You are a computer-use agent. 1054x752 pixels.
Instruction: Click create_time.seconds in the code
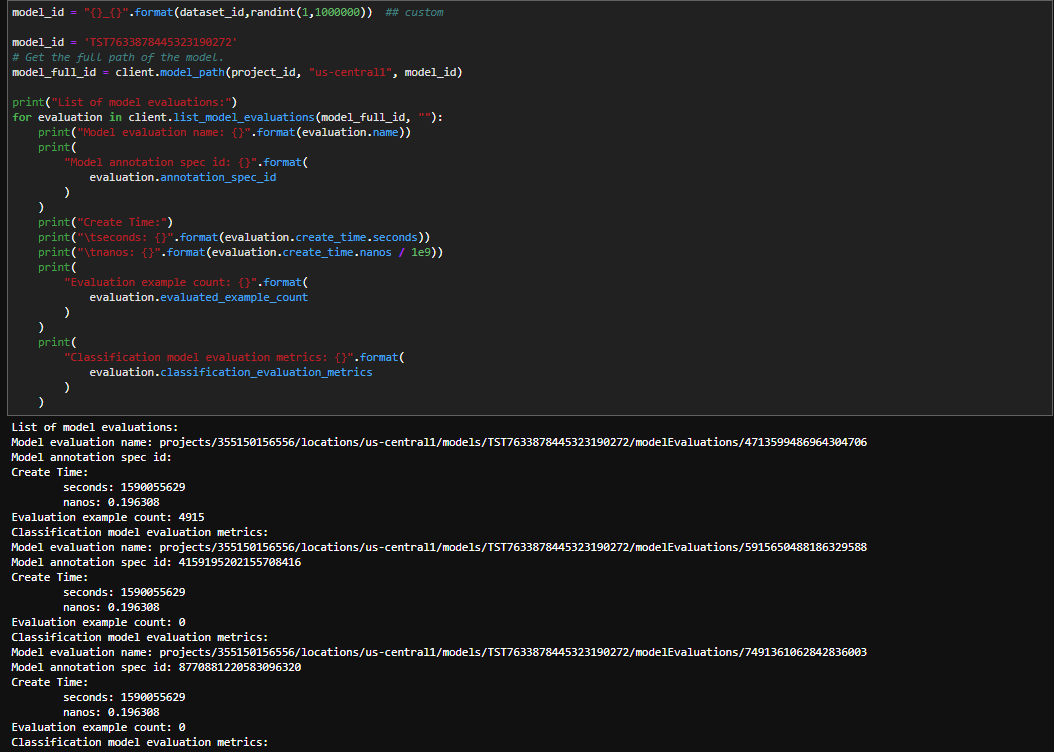(x=356, y=237)
